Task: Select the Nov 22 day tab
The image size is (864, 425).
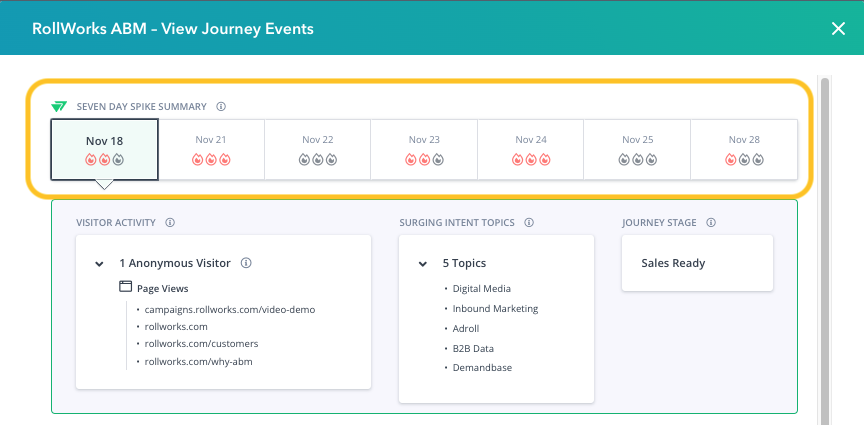Action: point(318,149)
